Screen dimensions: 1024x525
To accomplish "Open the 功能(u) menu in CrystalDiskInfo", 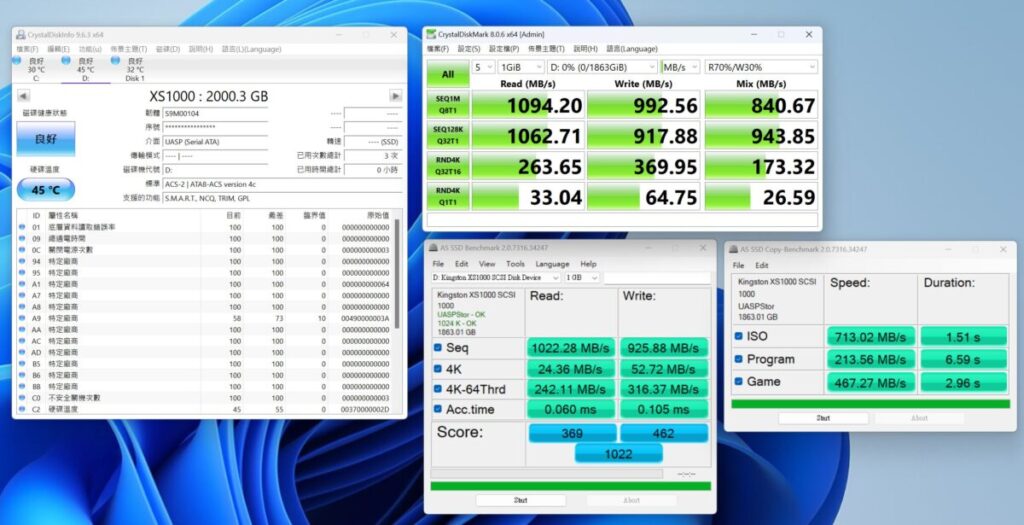I will (x=90, y=49).
